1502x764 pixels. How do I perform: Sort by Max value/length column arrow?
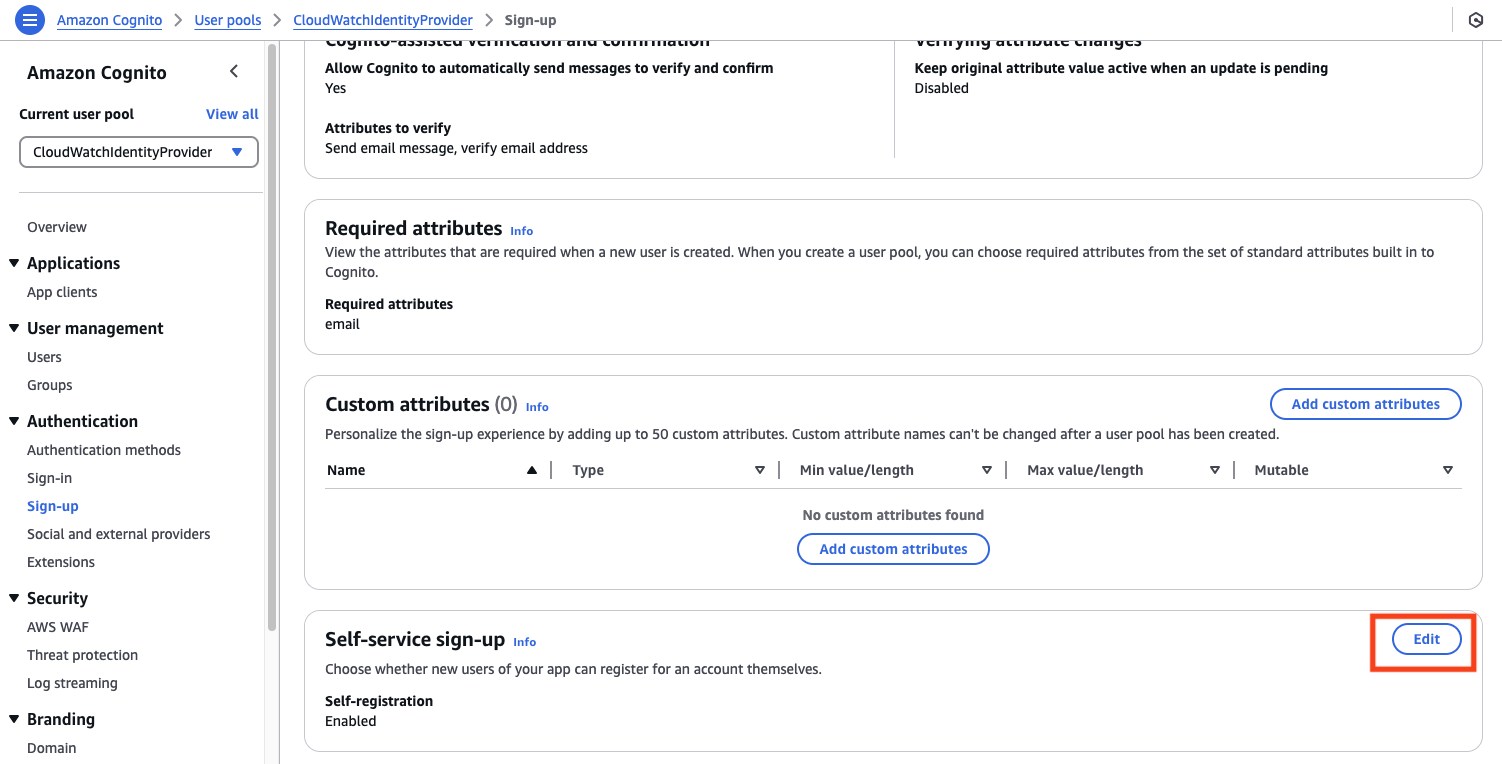pyautogui.click(x=1215, y=470)
